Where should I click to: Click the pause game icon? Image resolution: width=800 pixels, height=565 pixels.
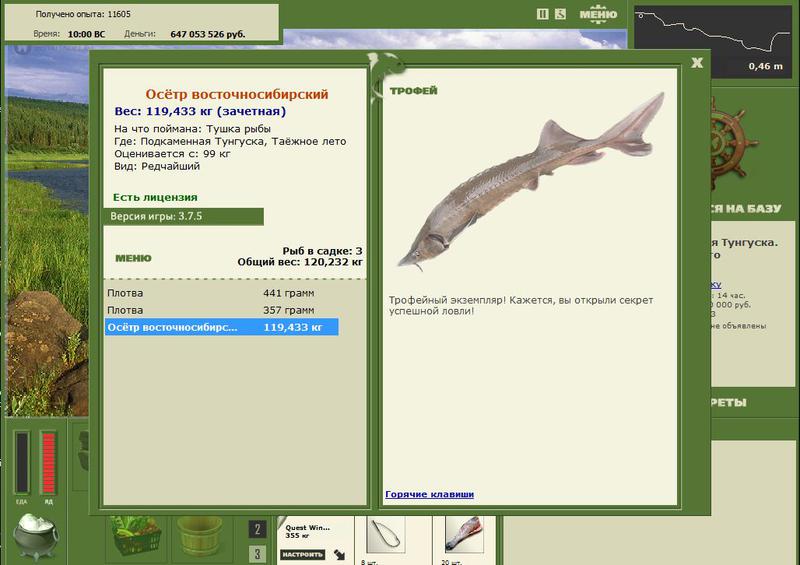pos(543,14)
